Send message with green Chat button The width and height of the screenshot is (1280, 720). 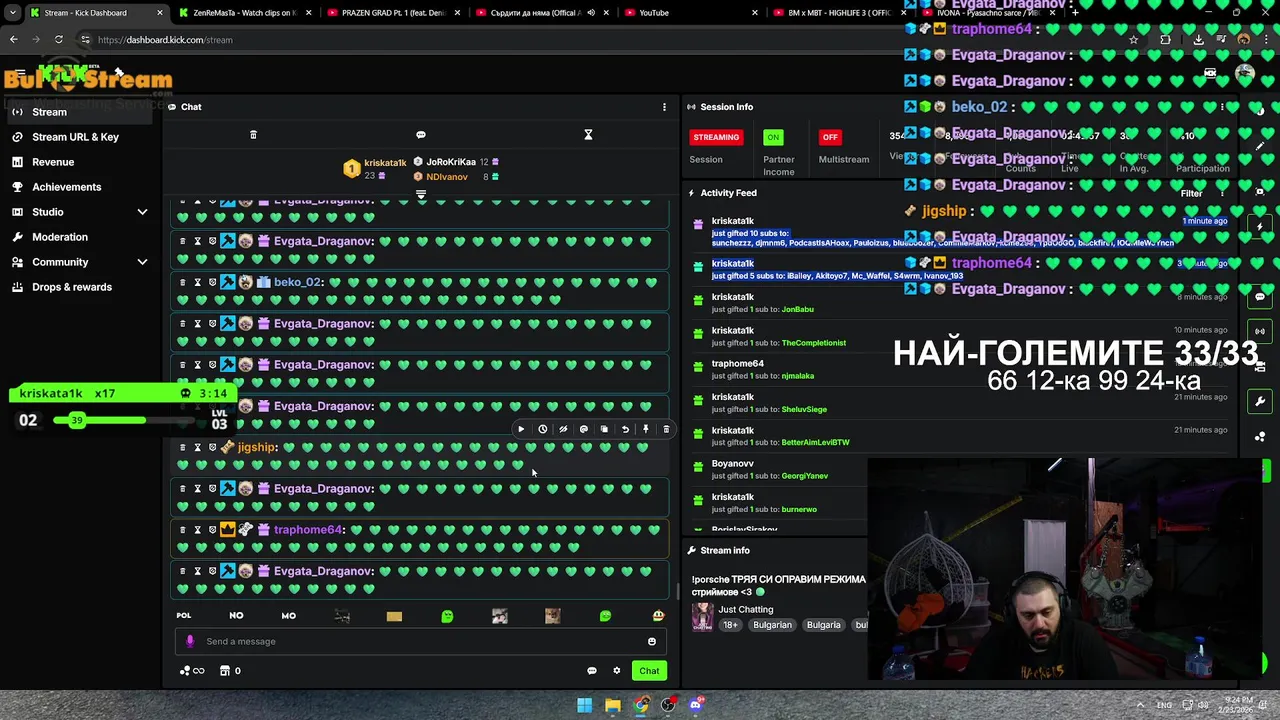(649, 671)
